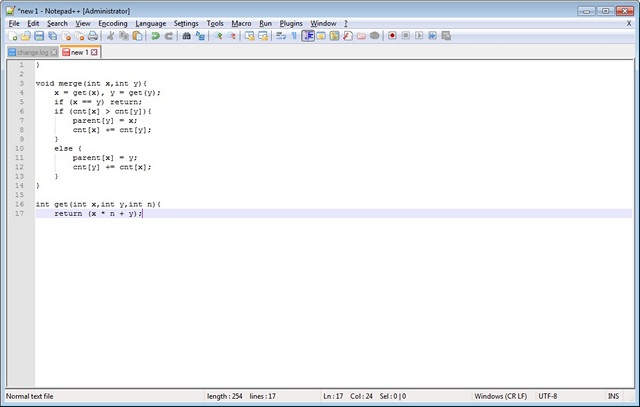Toggle synchronized vertical scrolling icon
This screenshot has width=640, height=407.
pos(249,36)
